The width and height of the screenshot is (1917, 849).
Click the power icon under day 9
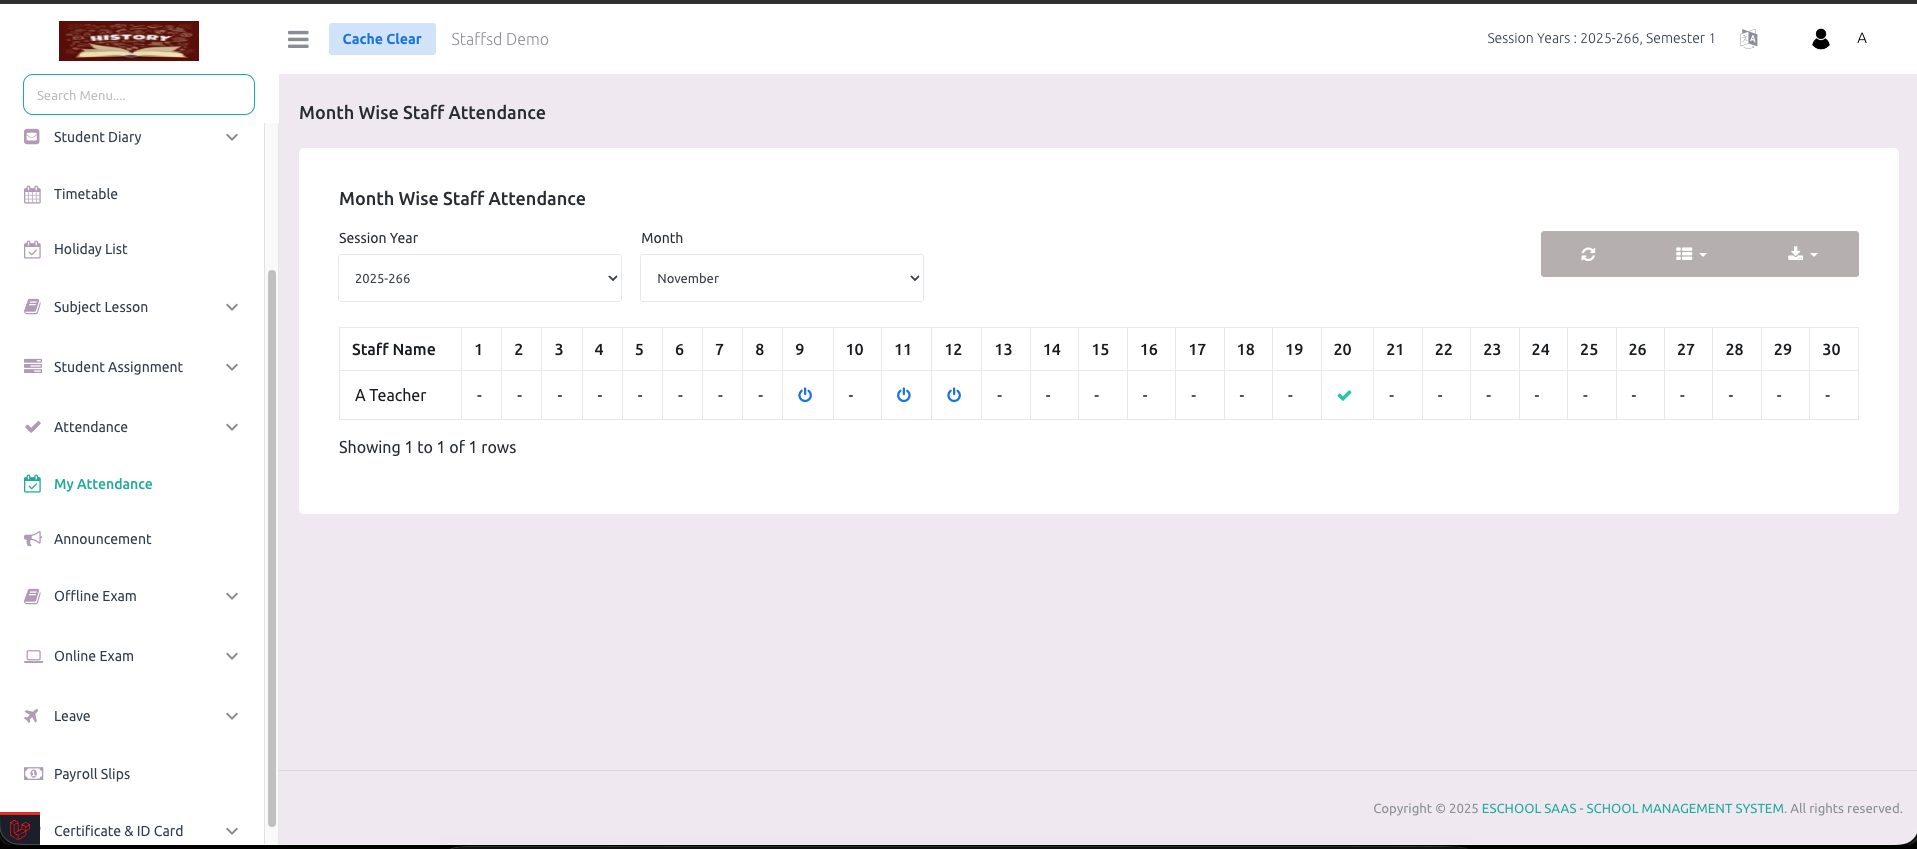coord(805,395)
